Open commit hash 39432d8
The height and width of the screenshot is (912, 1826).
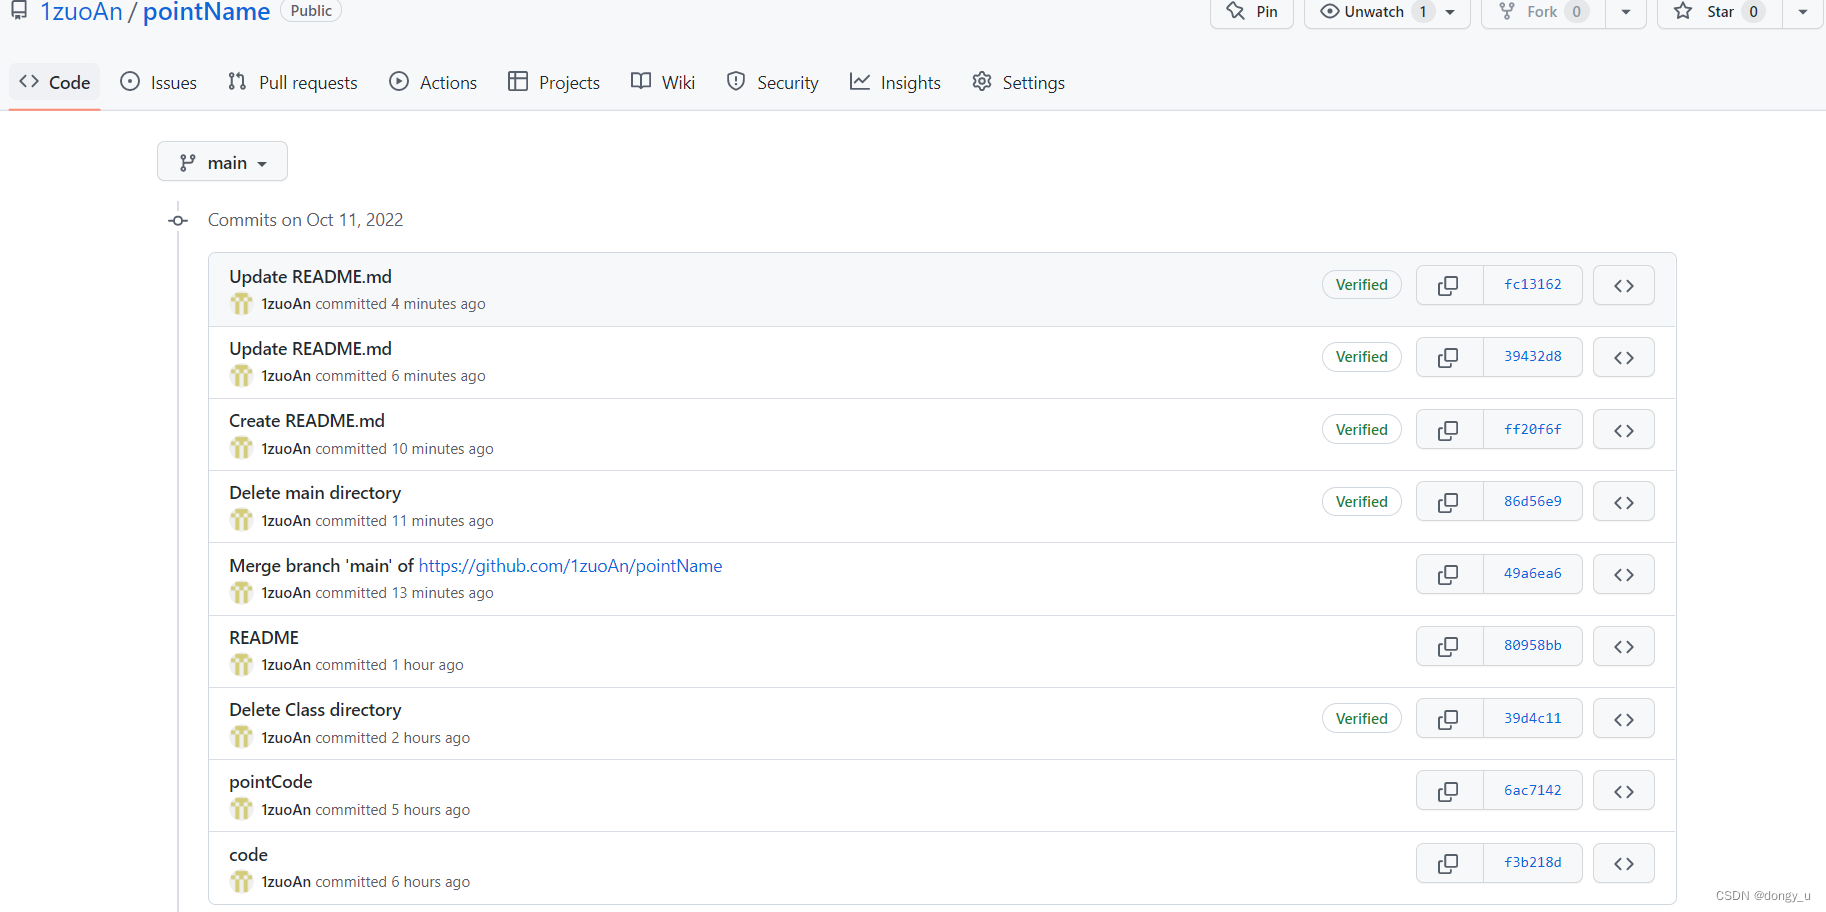[1533, 357]
